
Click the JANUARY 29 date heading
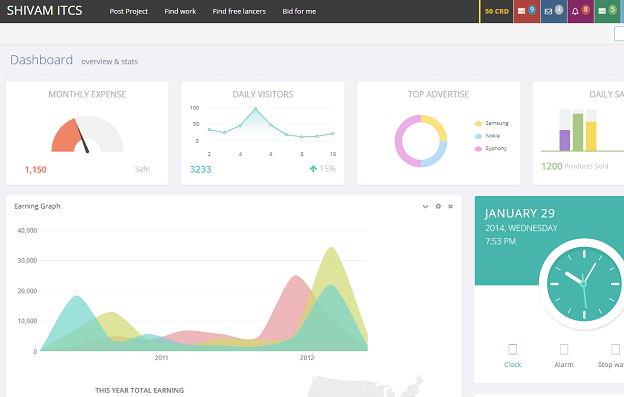(519, 214)
